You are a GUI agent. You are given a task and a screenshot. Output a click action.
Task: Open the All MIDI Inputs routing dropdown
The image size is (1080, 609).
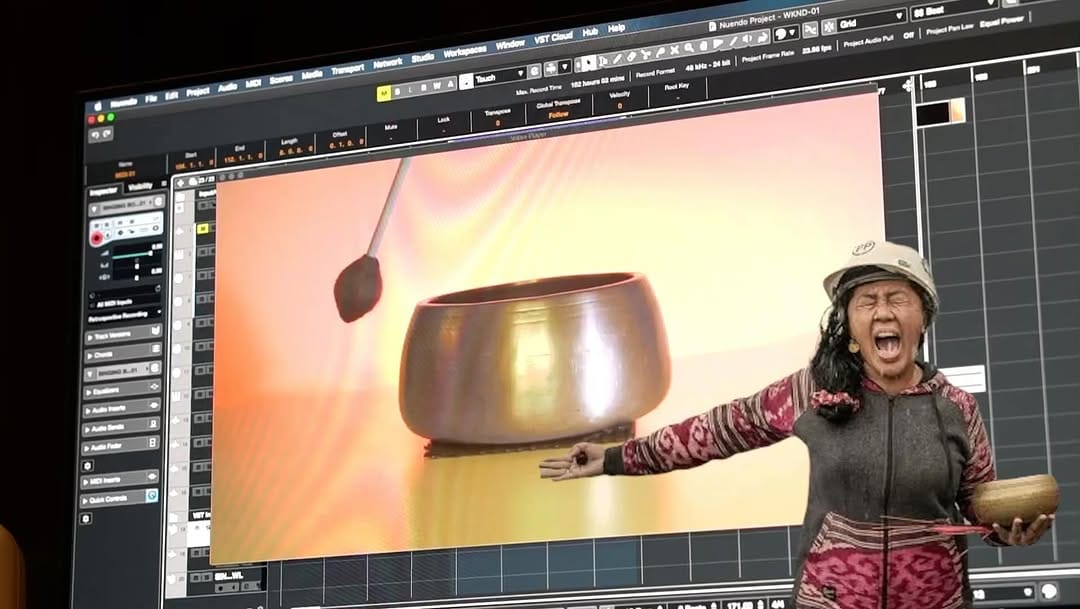tap(125, 301)
